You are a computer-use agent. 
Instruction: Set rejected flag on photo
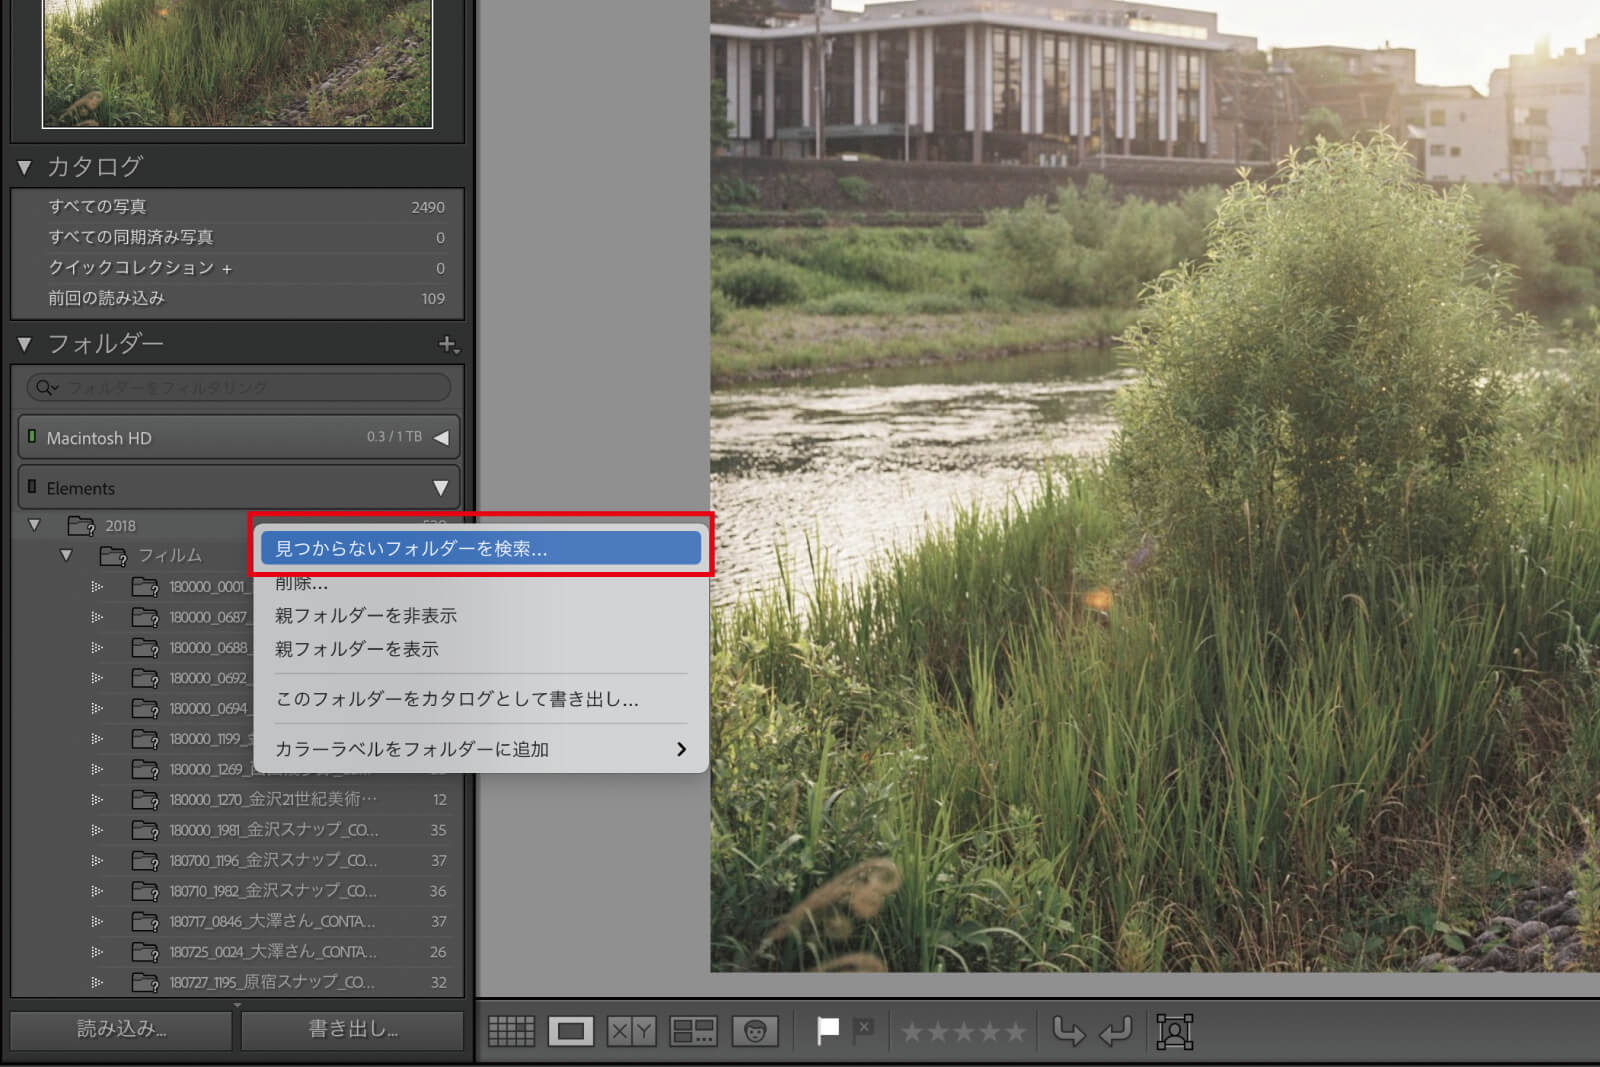click(863, 1031)
